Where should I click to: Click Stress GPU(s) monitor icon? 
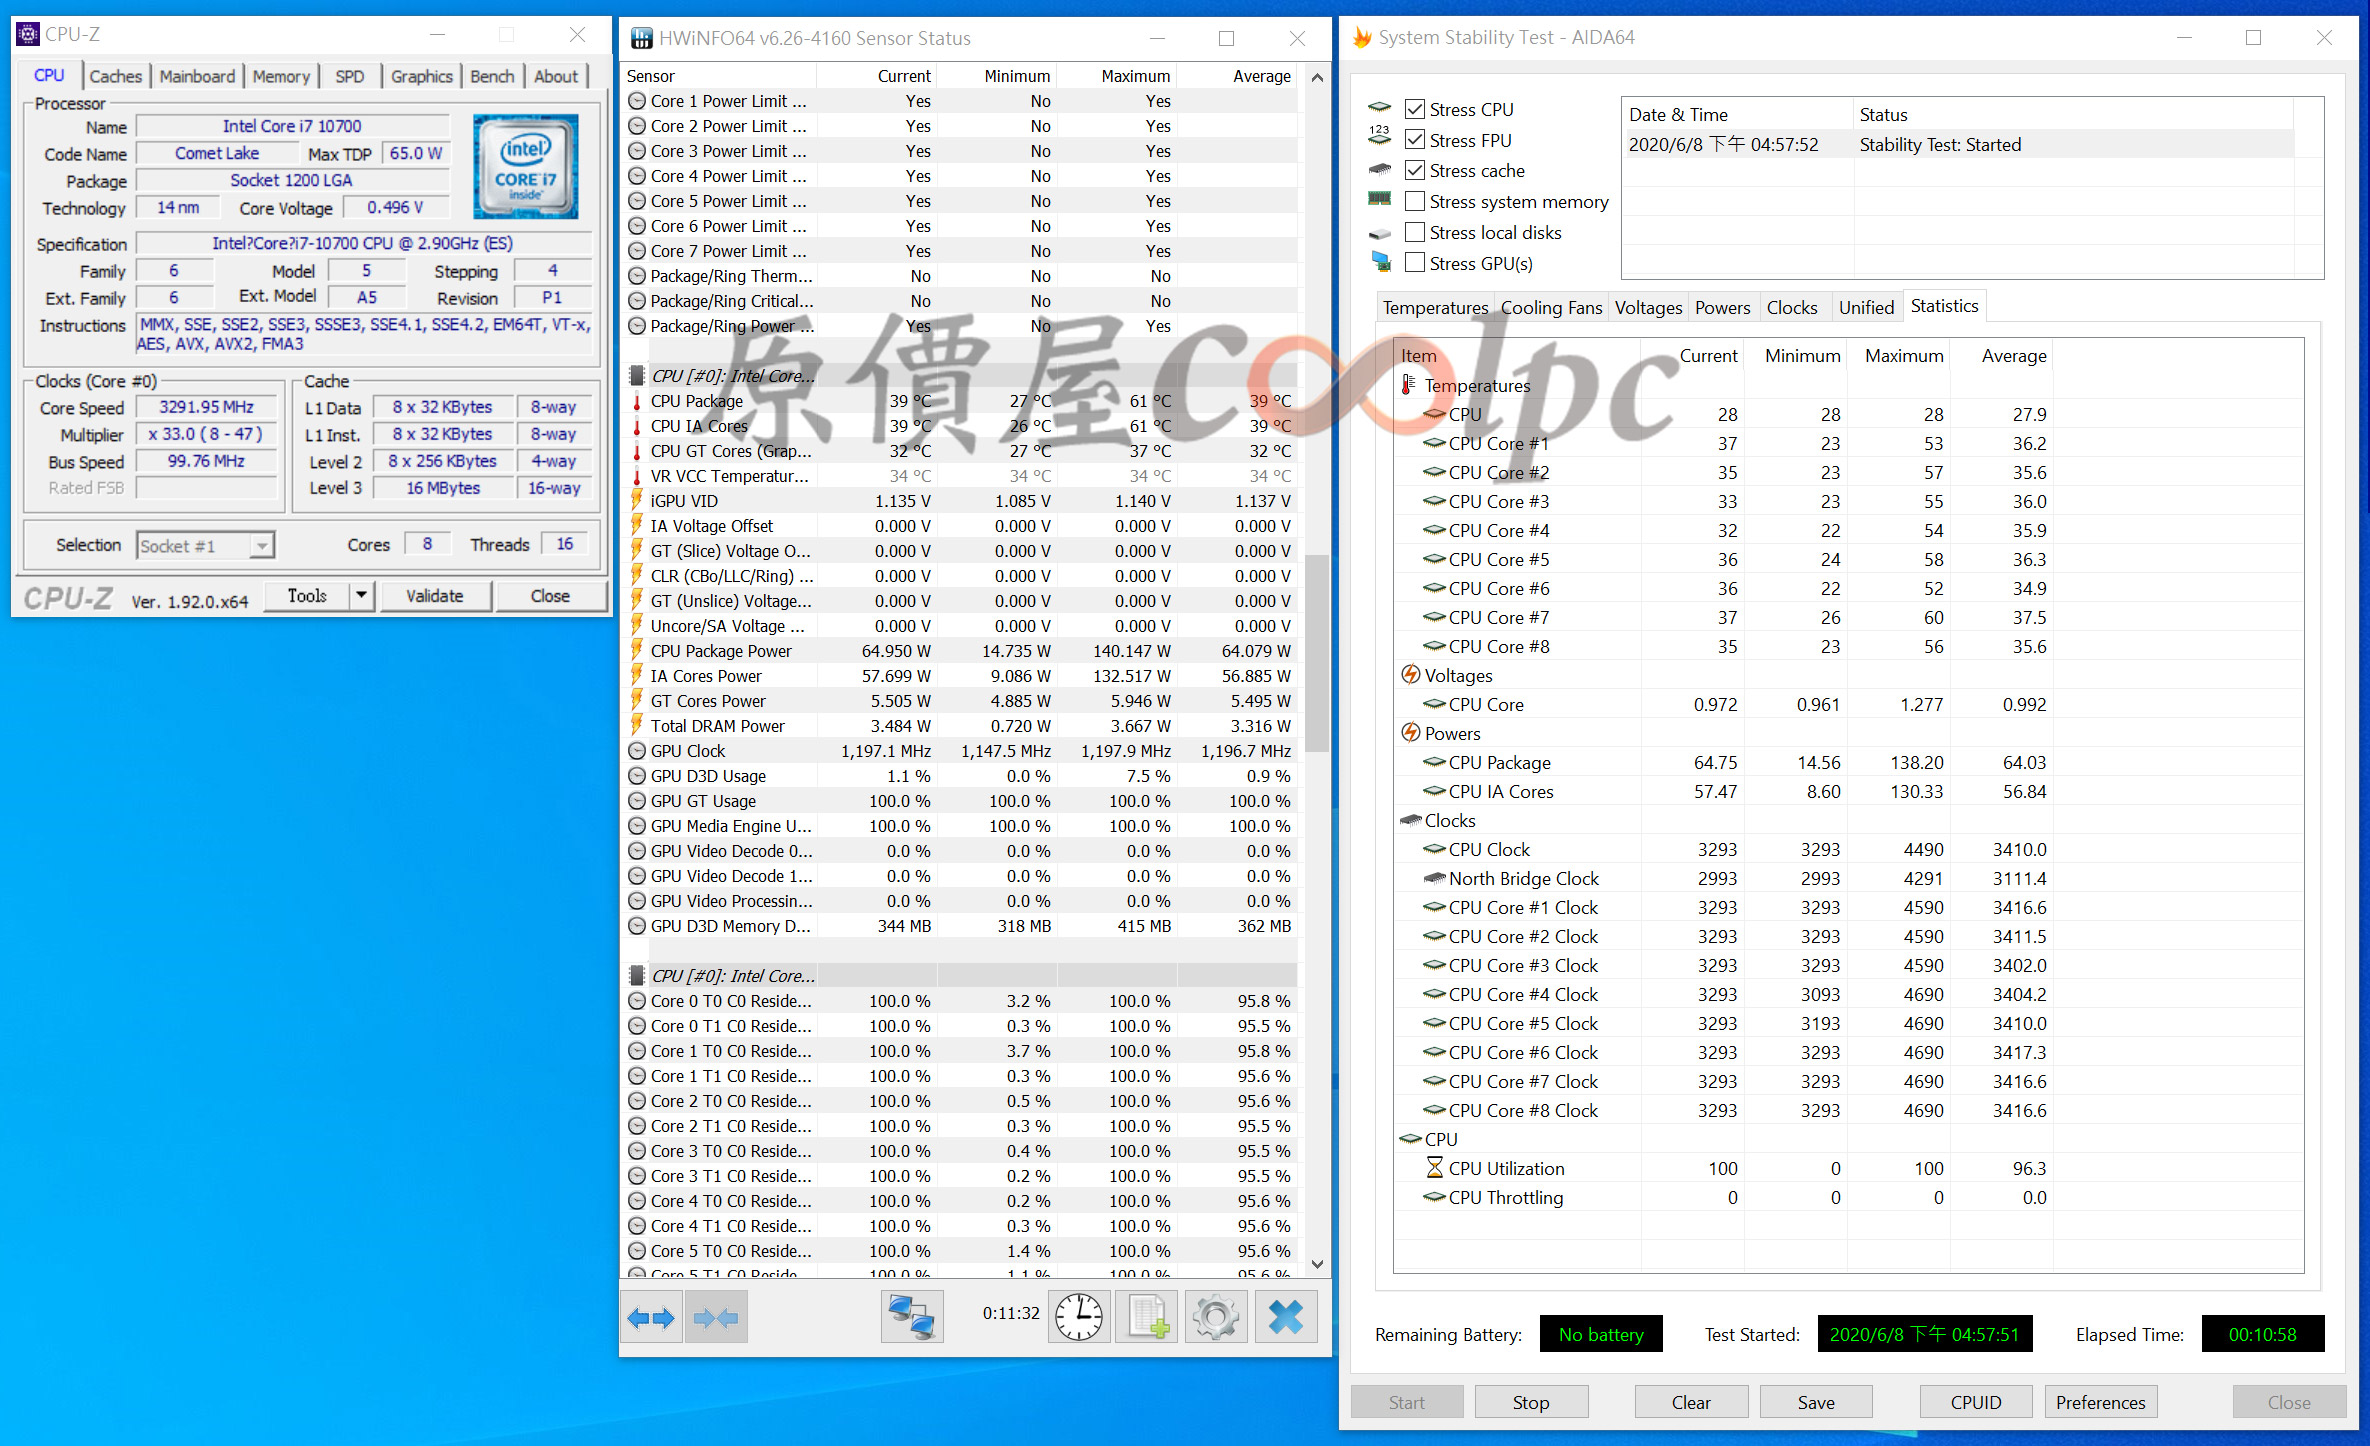pyautogui.click(x=1381, y=262)
